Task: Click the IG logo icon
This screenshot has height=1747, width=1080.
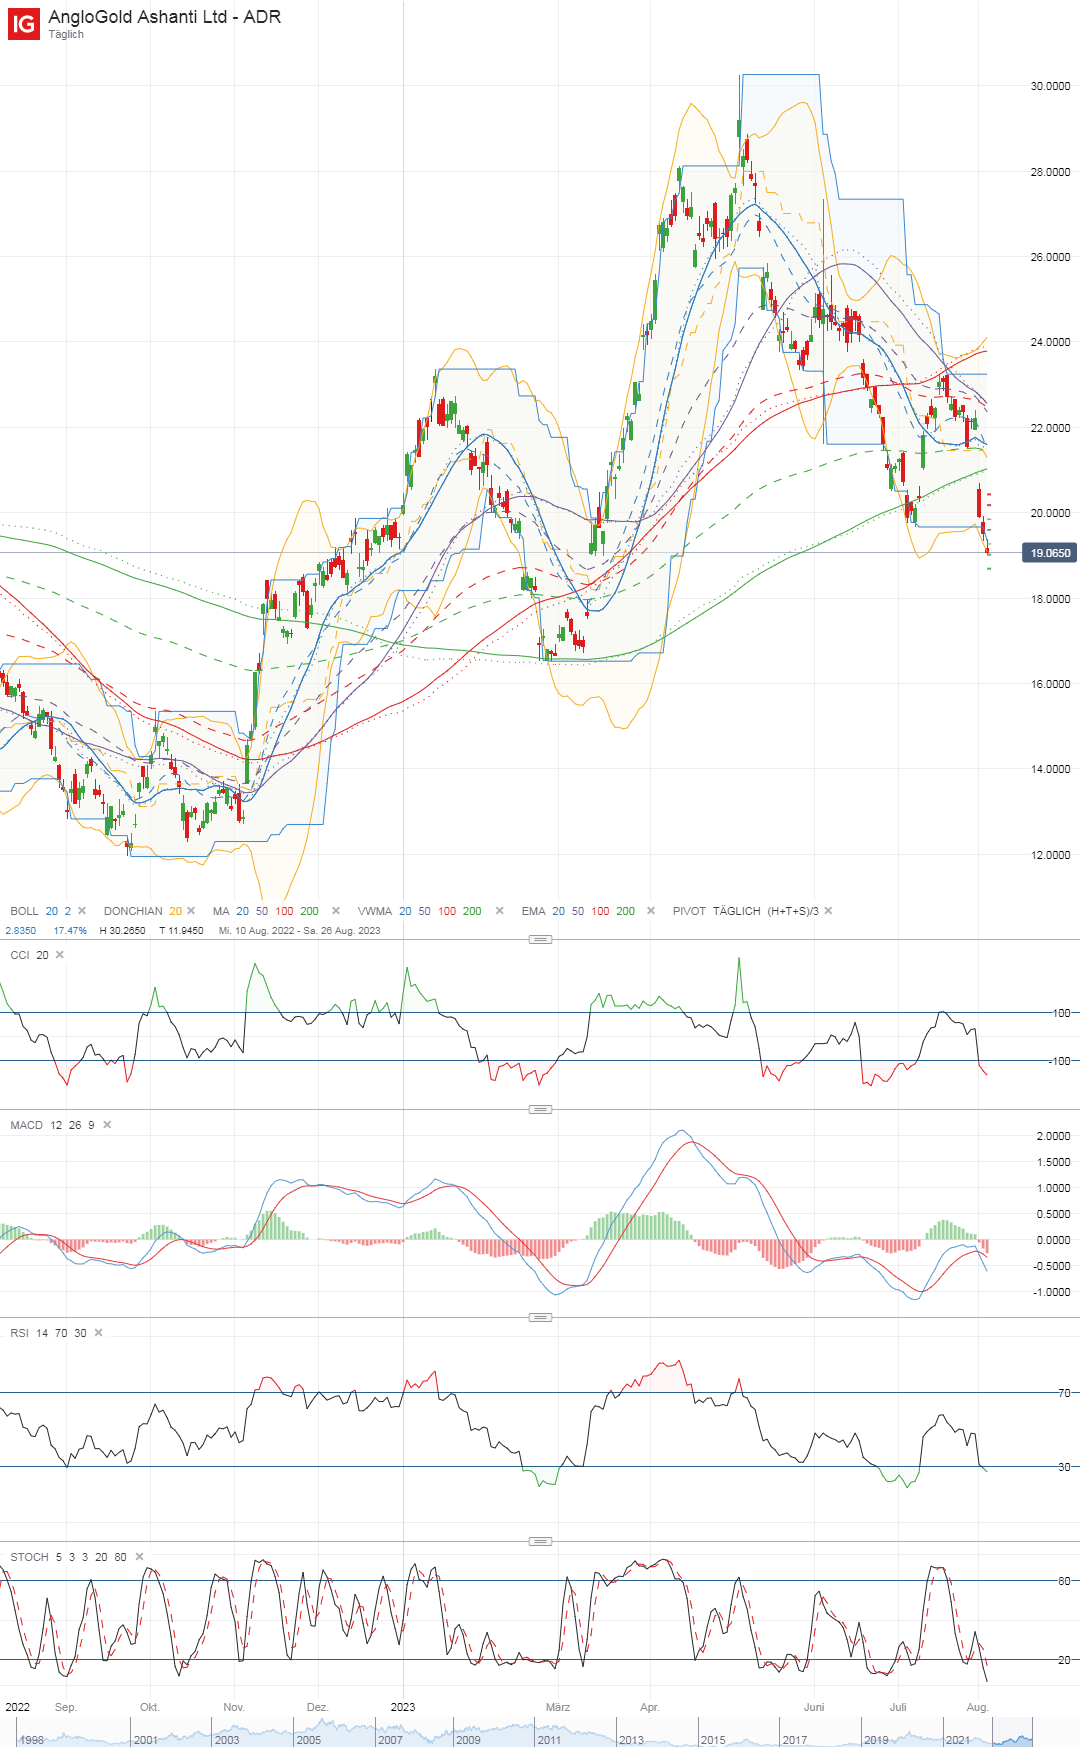Action: (24, 24)
